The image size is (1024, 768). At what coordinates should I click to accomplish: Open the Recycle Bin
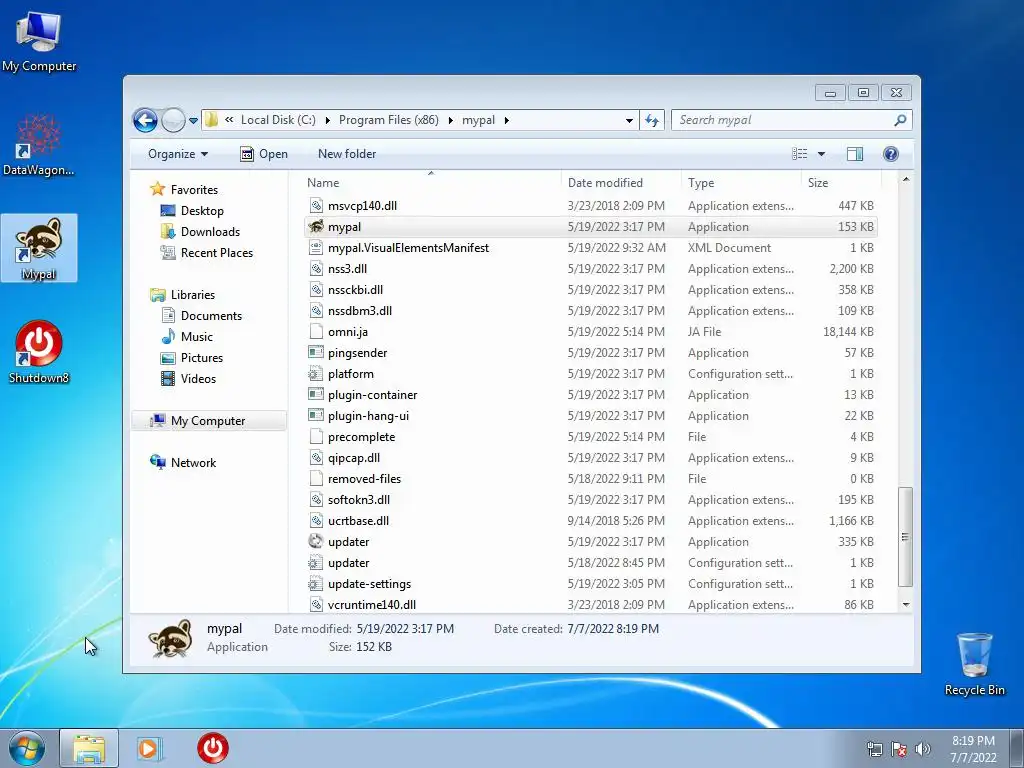(x=974, y=664)
